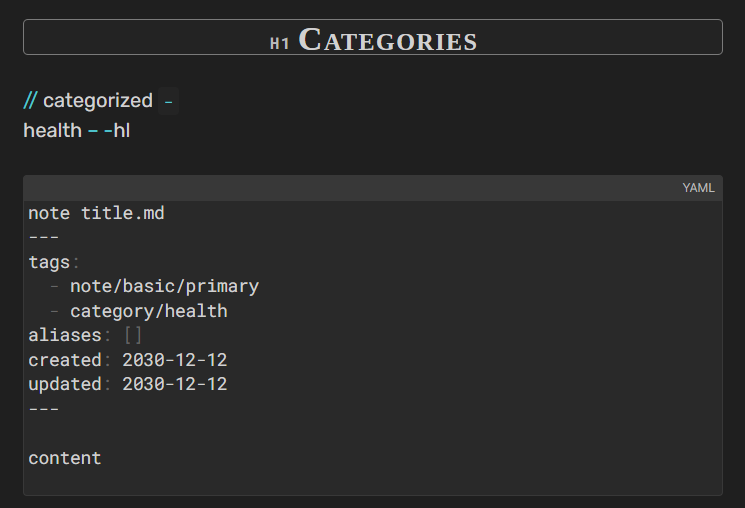Select the word categorized
This screenshot has width=745, height=508.
pyautogui.click(x=98, y=101)
